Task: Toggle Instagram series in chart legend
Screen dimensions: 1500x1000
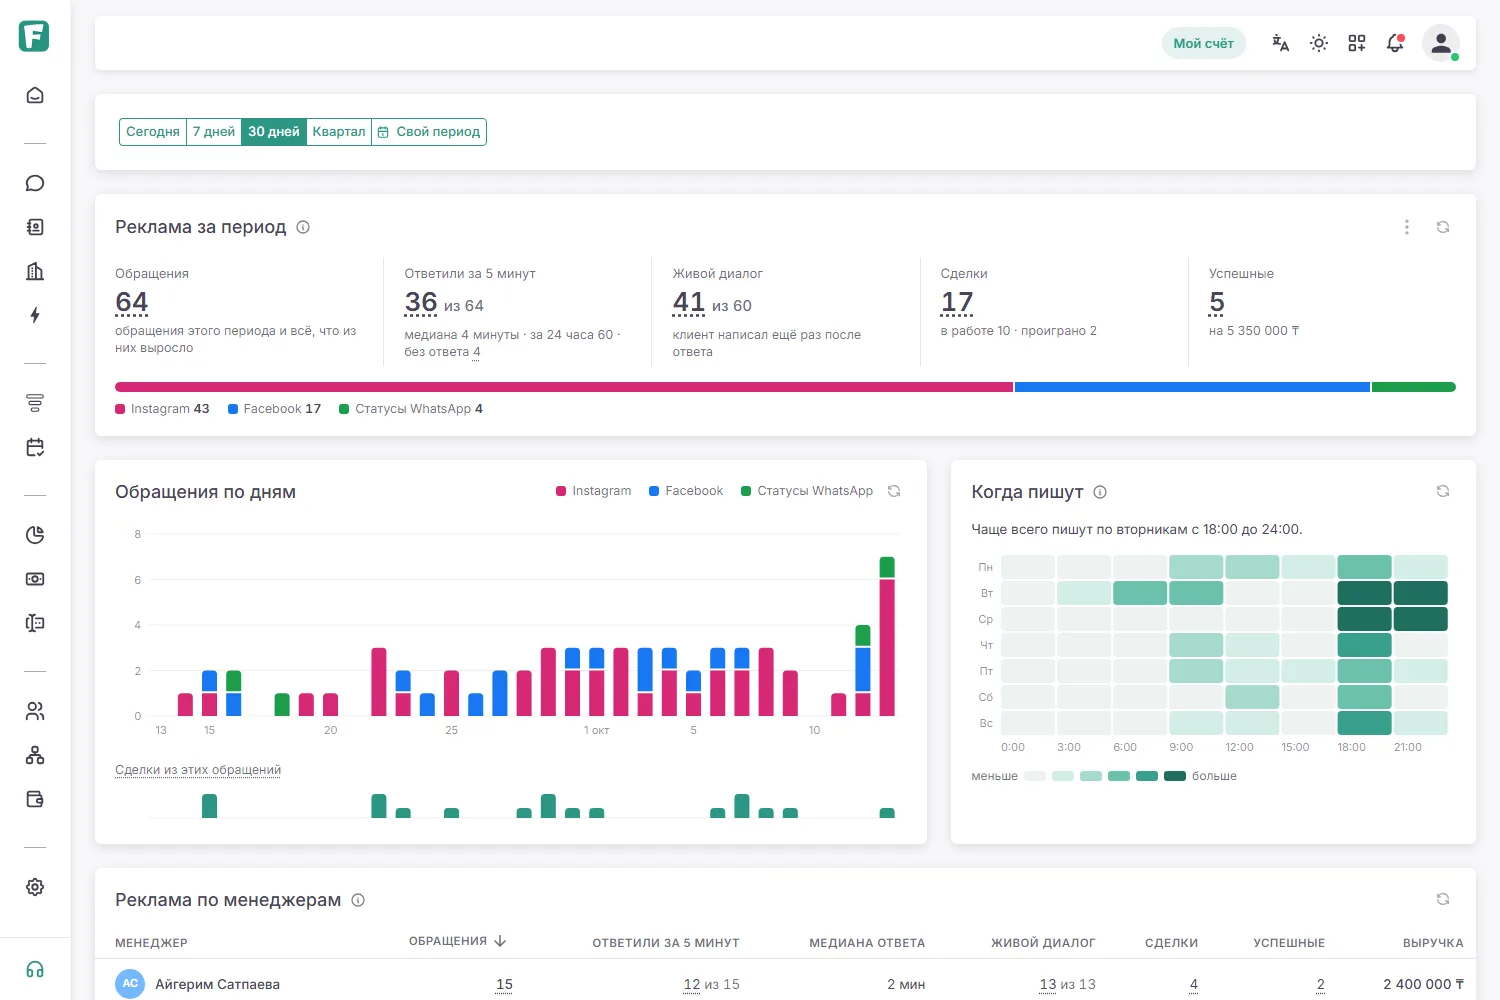Action: (594, 491)
